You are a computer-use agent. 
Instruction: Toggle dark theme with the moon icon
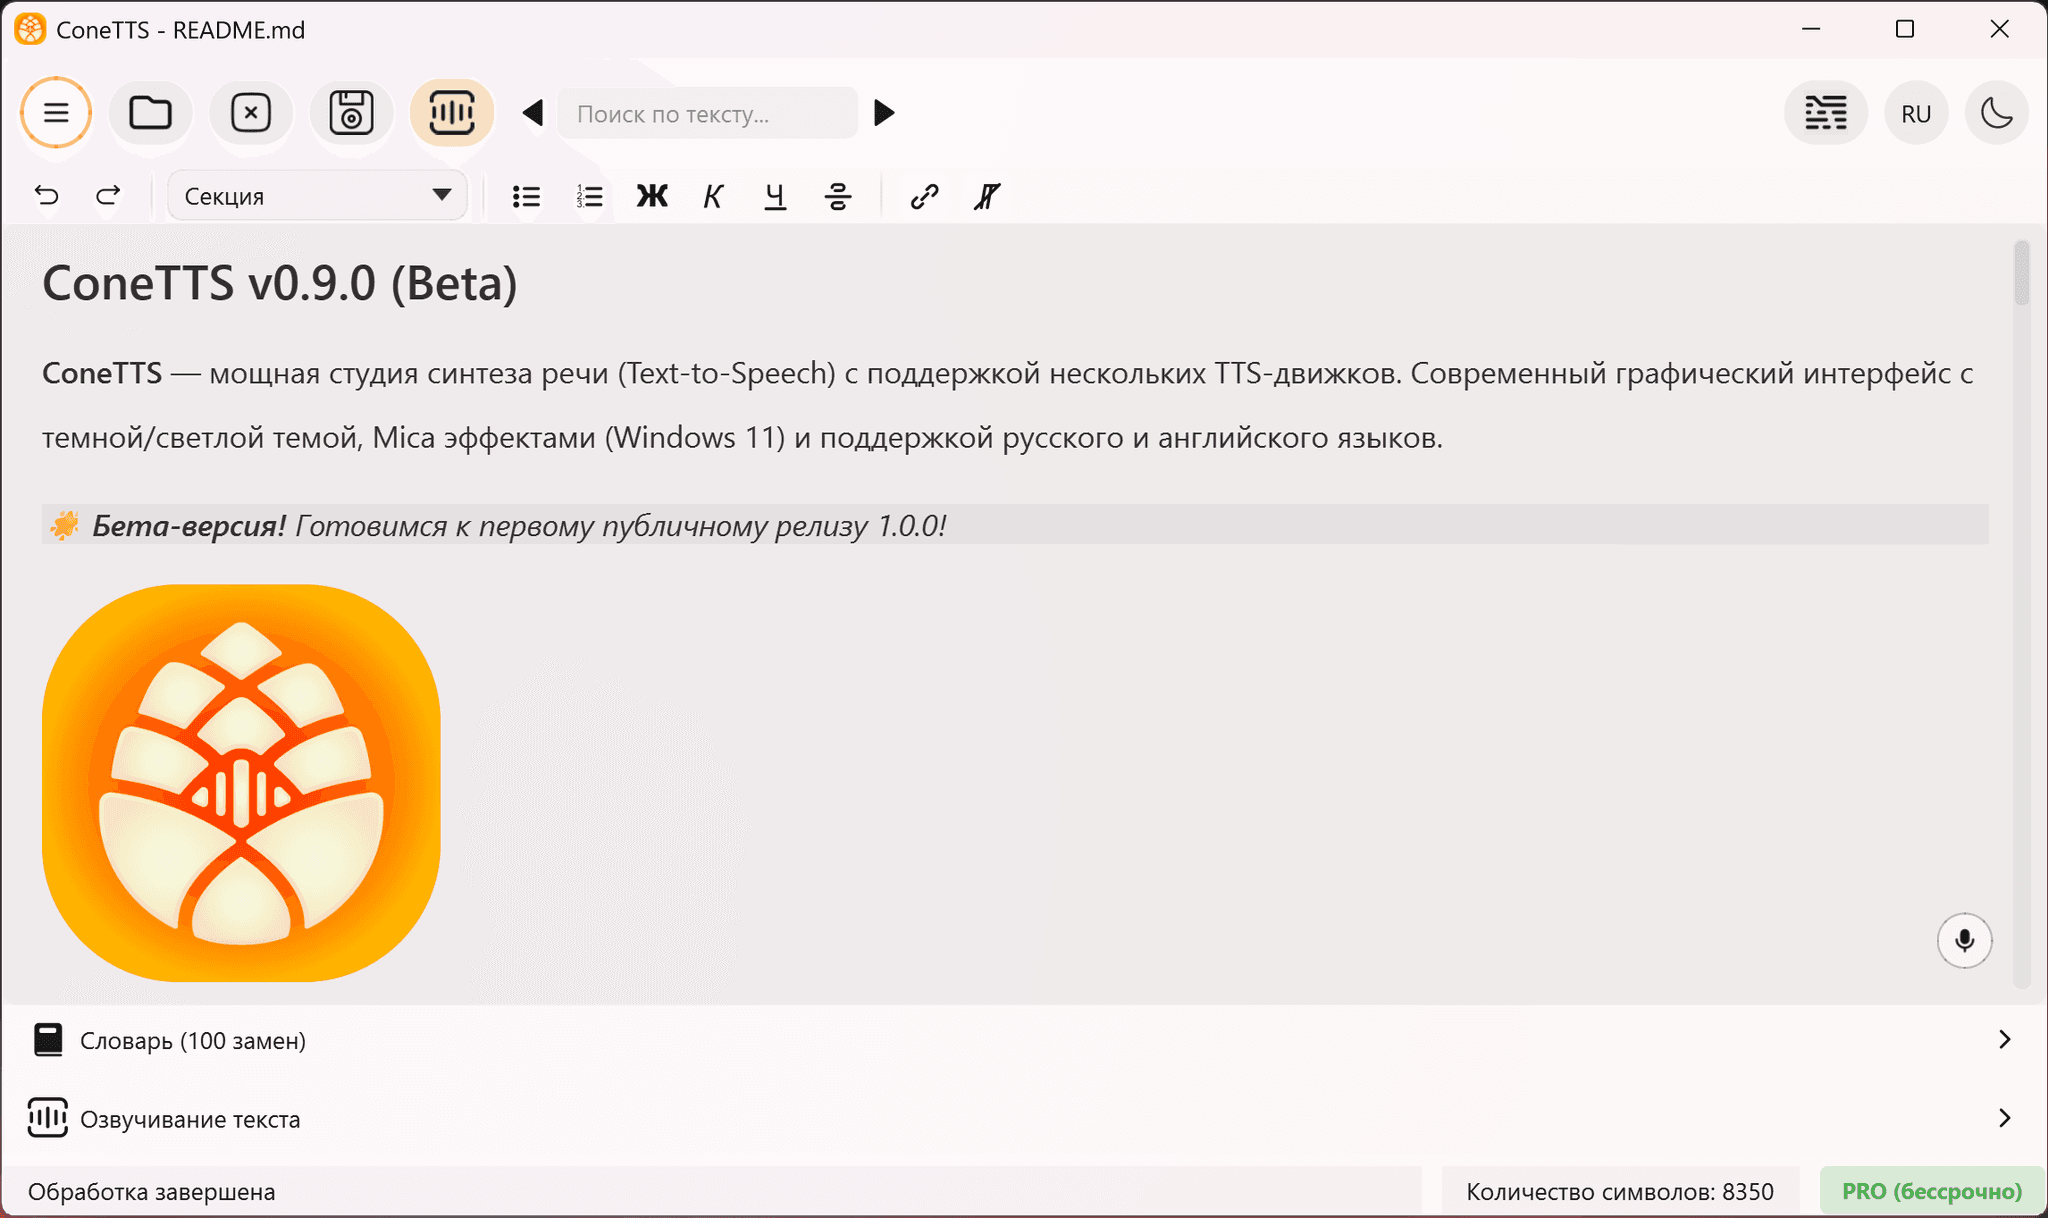pos(1996,112)
